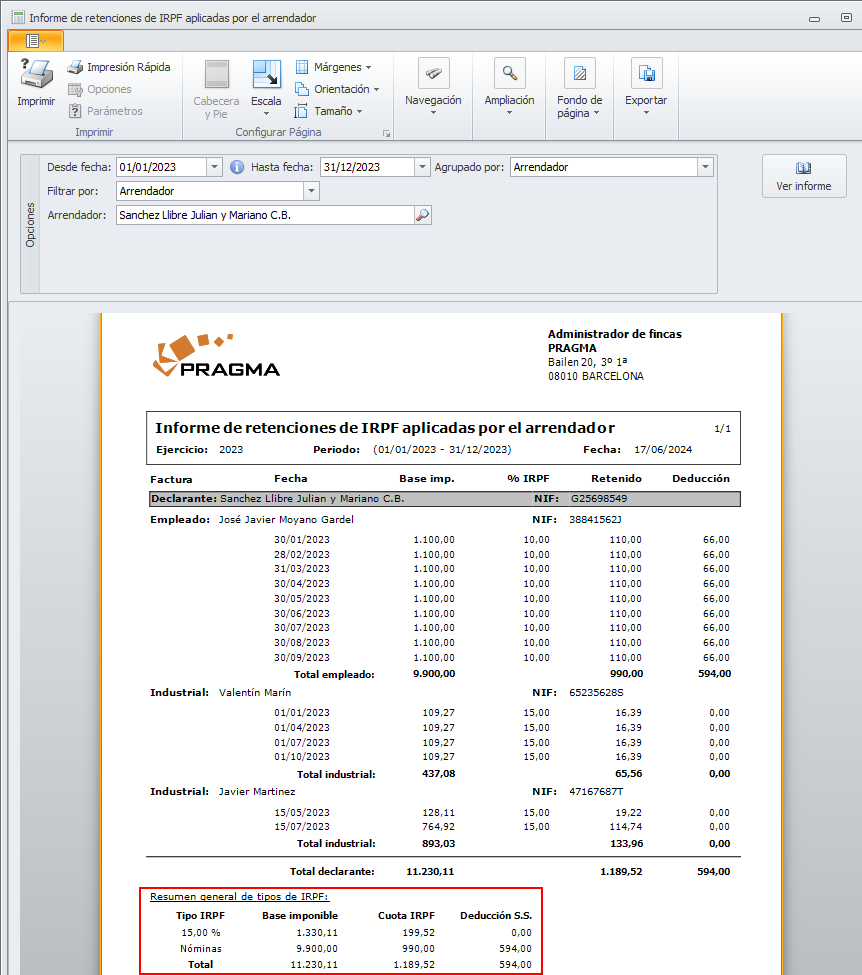The width and height of the screenshot is (862, 975).
Task: Click the Hasta fecha date field
Action: [367, 167]
